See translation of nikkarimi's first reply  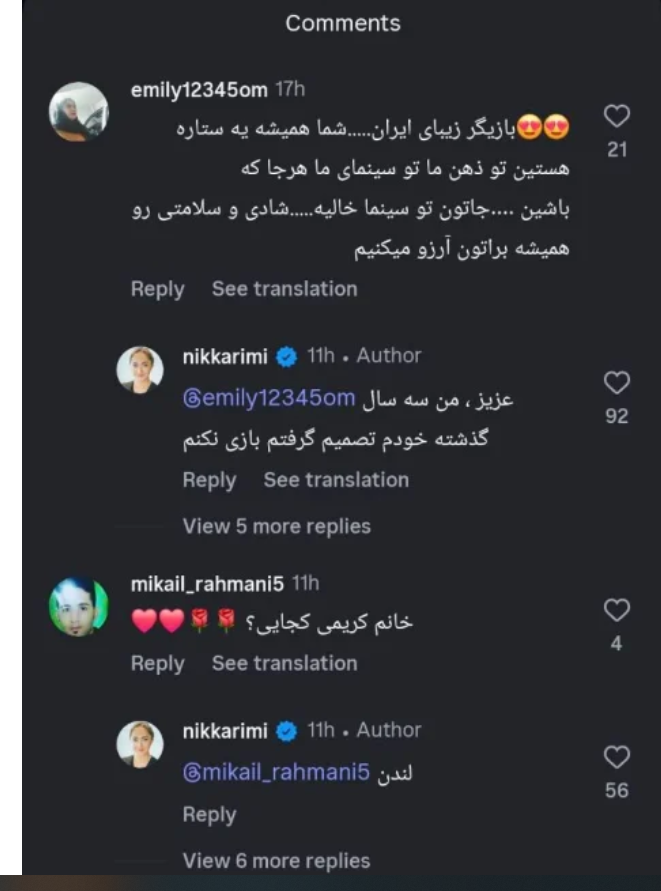(x=336, y=480)
